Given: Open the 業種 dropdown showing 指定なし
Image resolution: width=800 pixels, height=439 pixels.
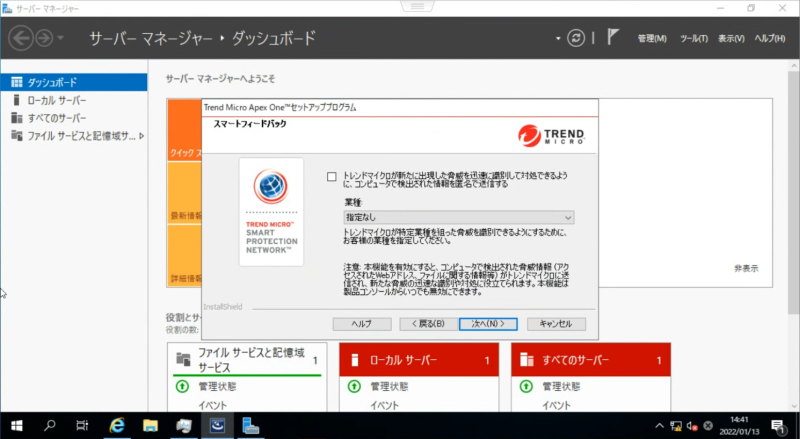Looking at the screenshot, I should tap(459, 217).
